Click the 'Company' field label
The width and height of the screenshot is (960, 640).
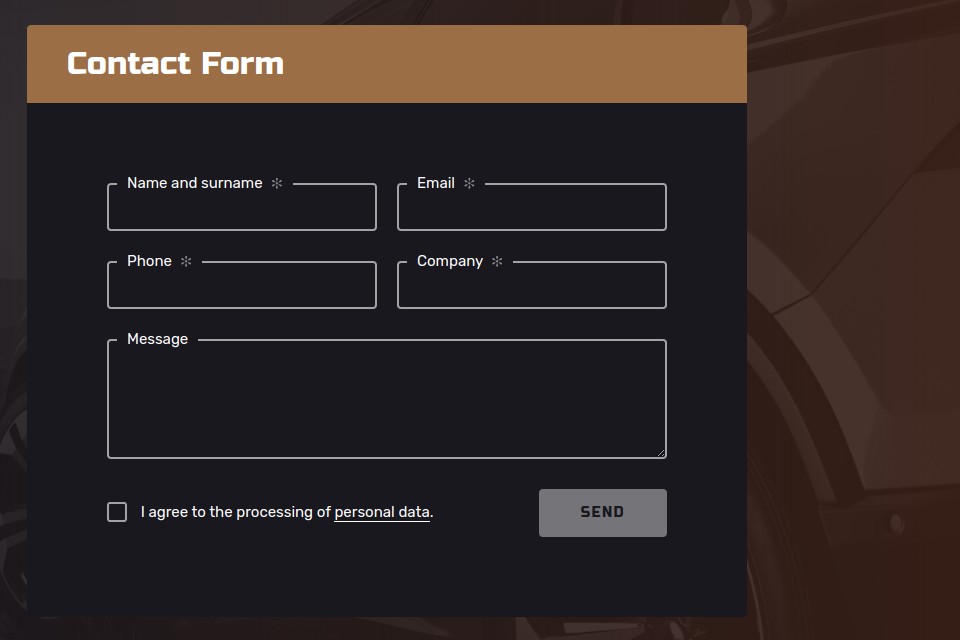click(x=450, y=261)
